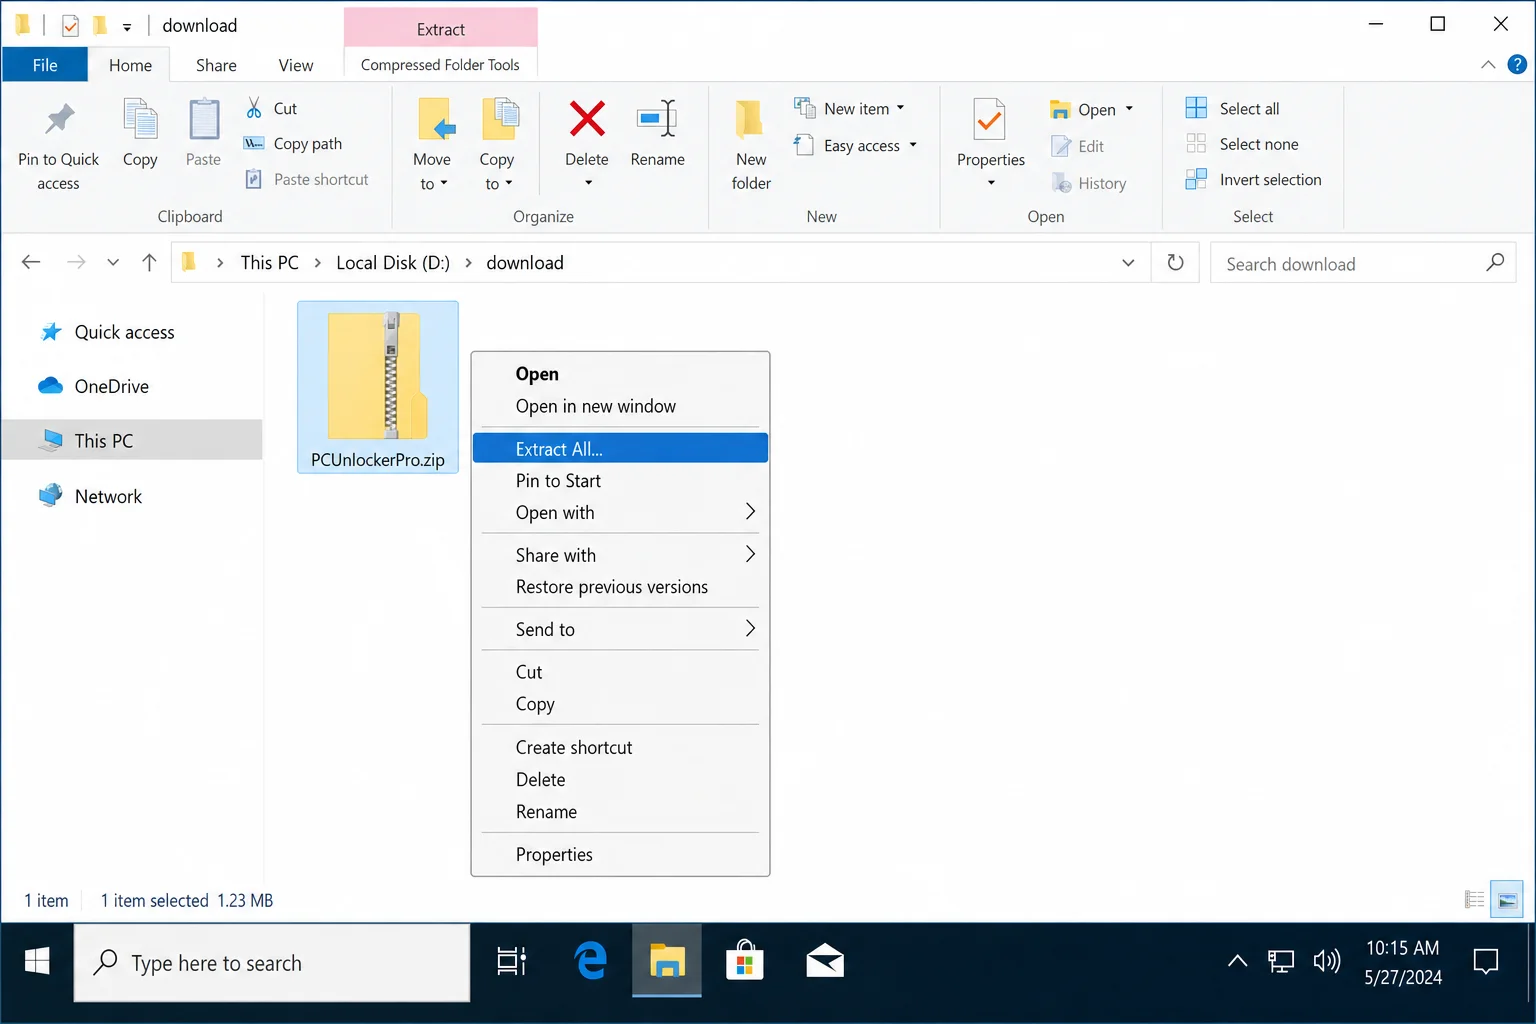Go up one folder level
The height and width of the screenshot is (1024, 1536).
[149, 262]
